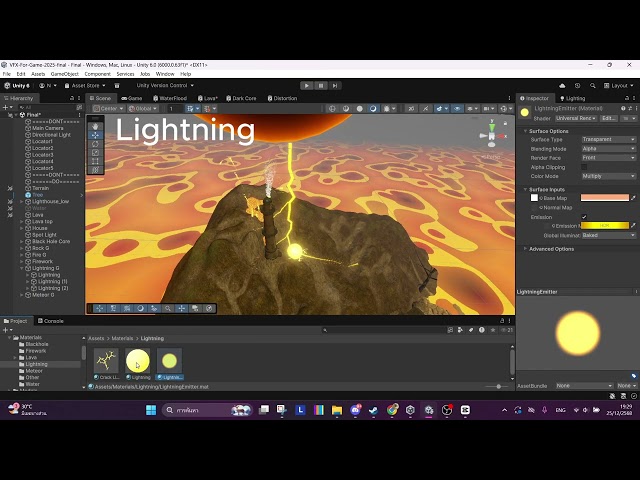Open material presets icon in Inspector
The width and height of the screenshot is (640, 480).
click(630, 108)
